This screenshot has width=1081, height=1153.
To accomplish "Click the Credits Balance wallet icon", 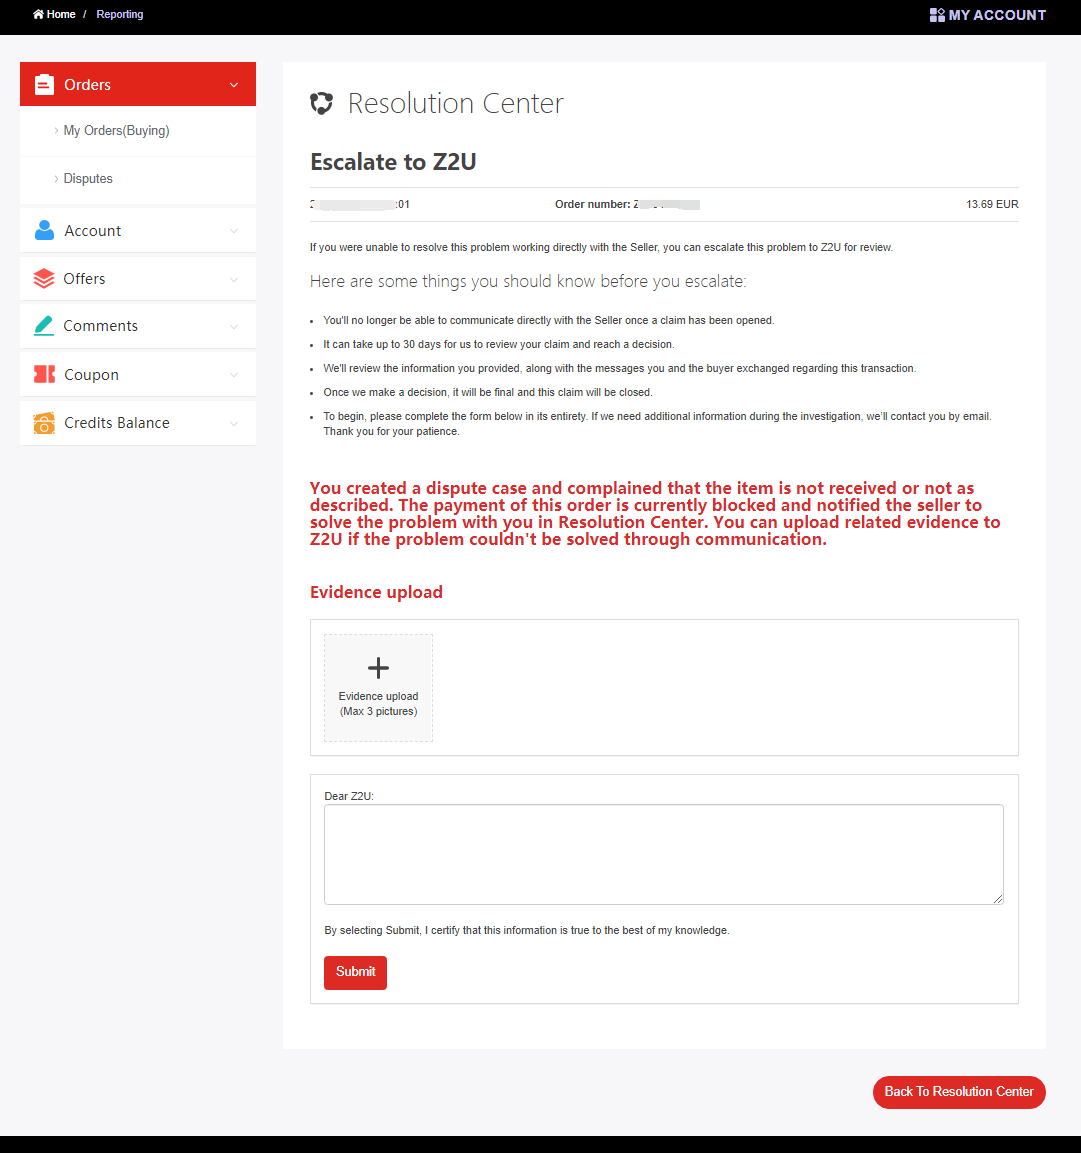I will 44,423.
